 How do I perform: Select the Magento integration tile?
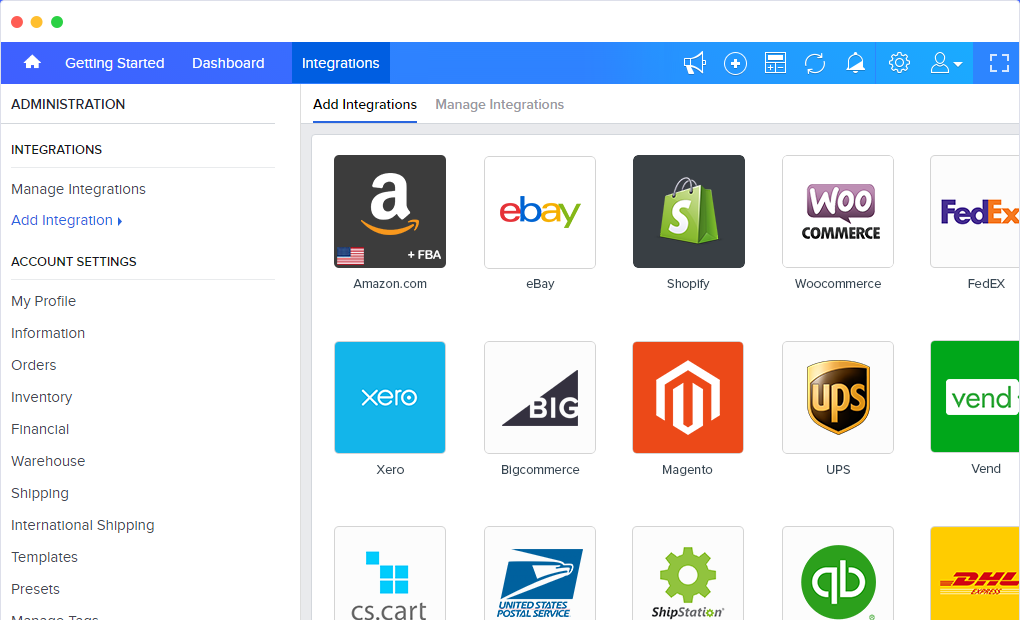click(x=688, y=398)
